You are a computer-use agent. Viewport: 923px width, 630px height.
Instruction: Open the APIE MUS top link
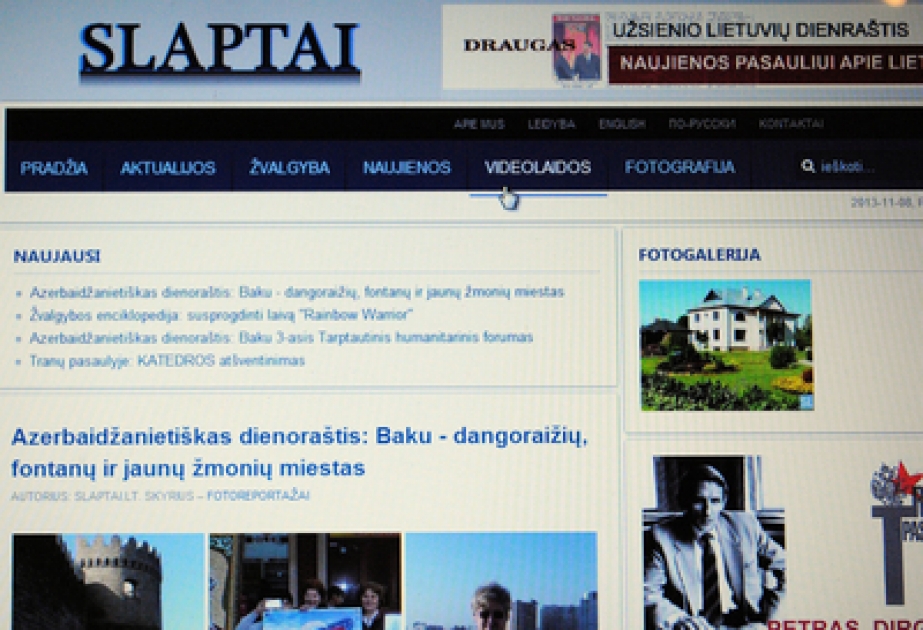point(479,124)
